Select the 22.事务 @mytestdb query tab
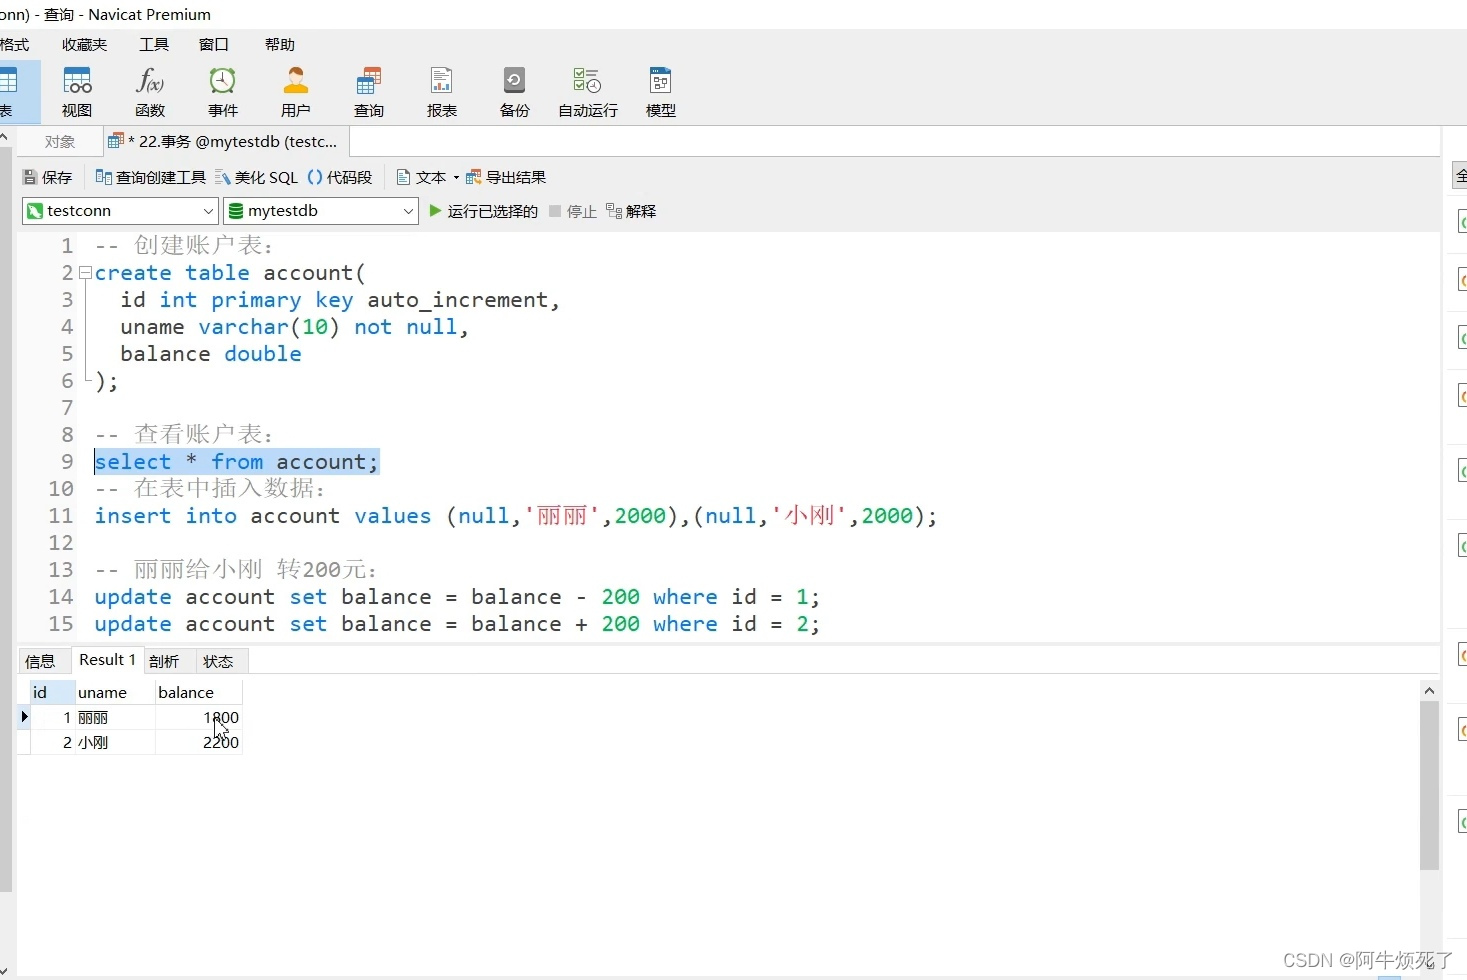The width and height of the screenshot is (1467, 980). coord(226,142)
